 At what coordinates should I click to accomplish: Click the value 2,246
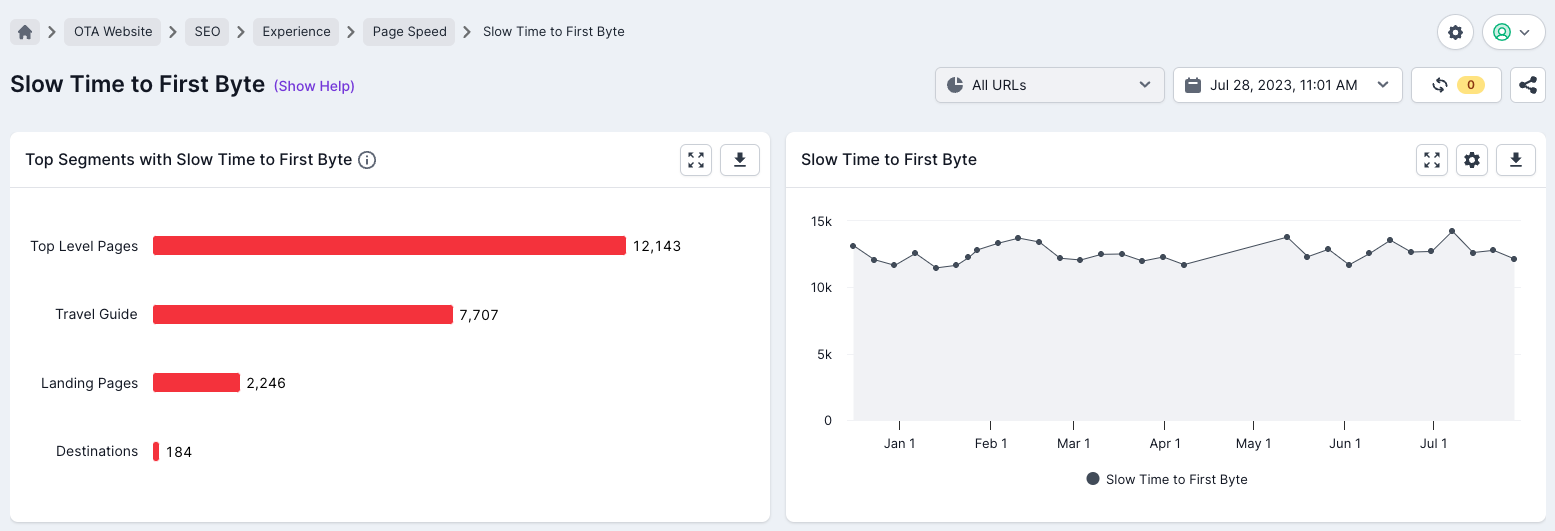pos(266,383)
